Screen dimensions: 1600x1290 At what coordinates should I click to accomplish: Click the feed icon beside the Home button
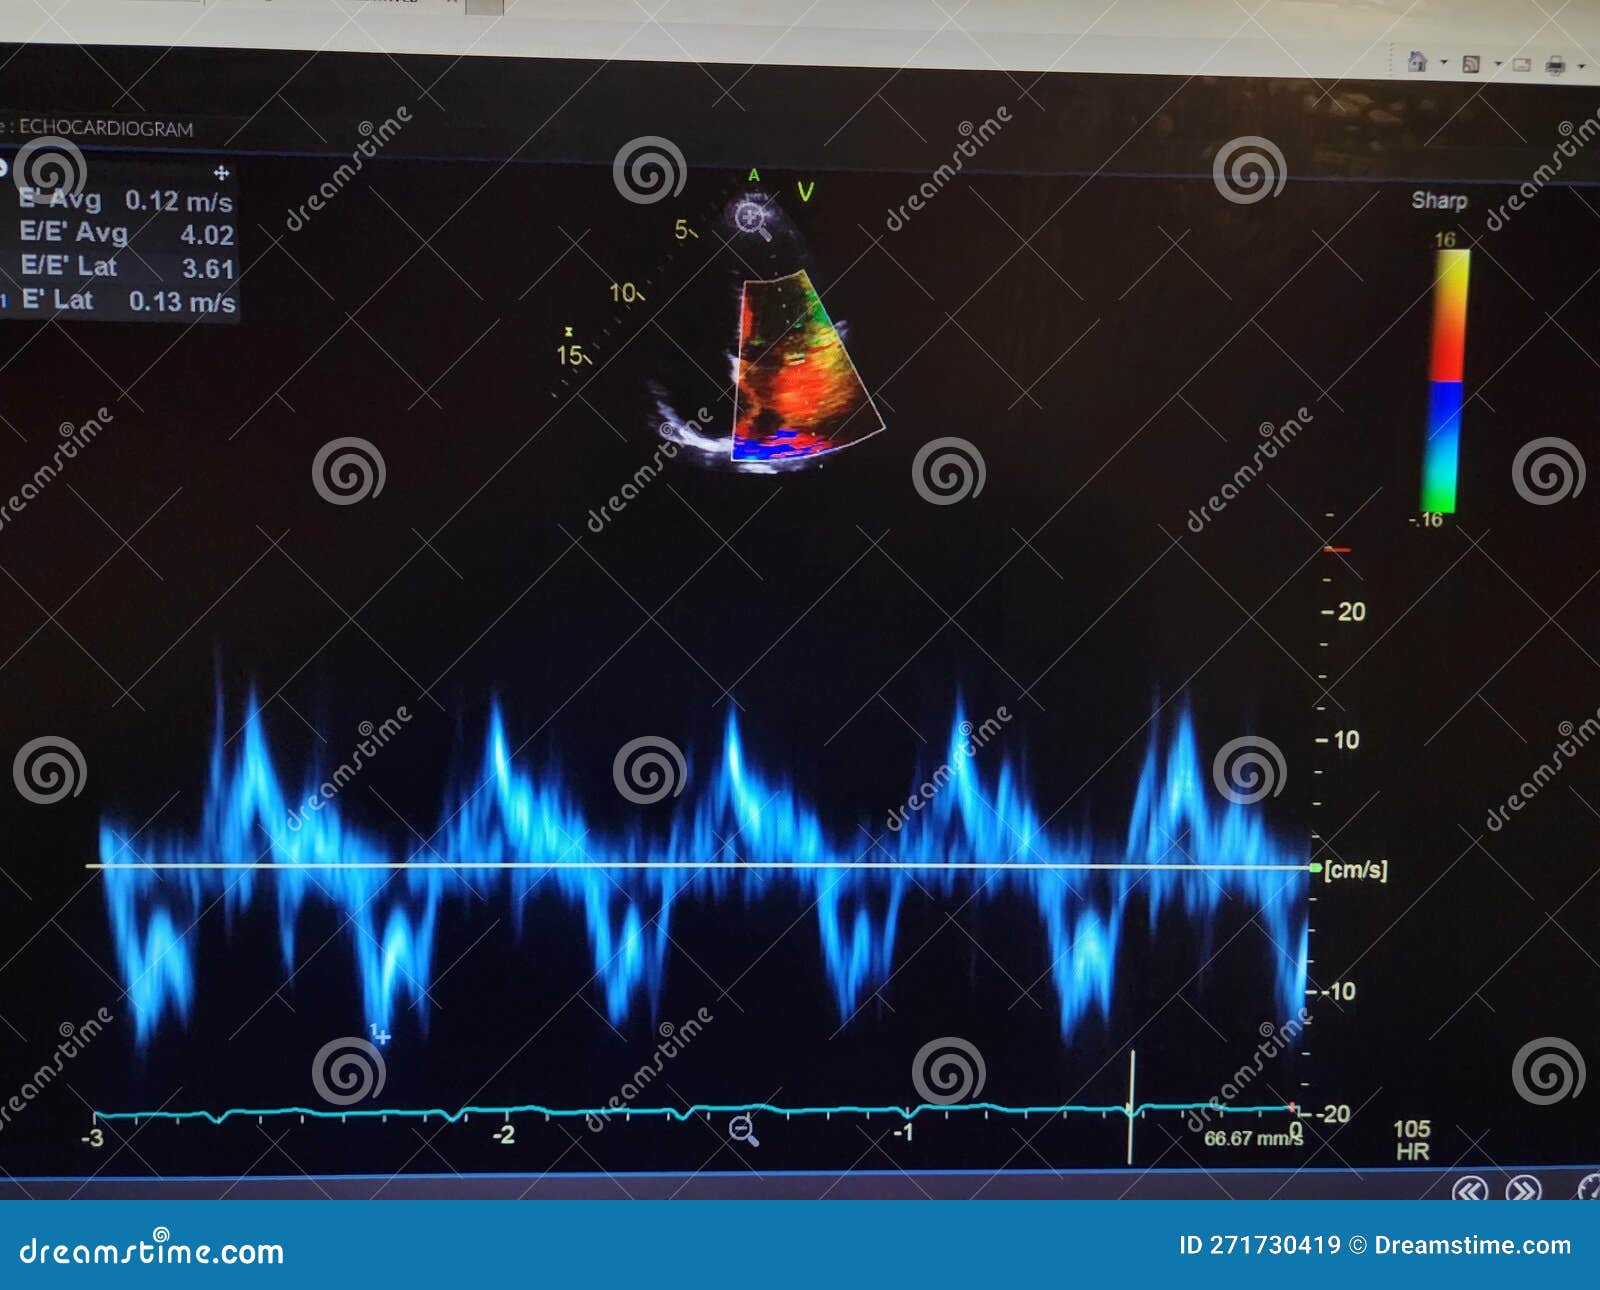point(1471,64)
